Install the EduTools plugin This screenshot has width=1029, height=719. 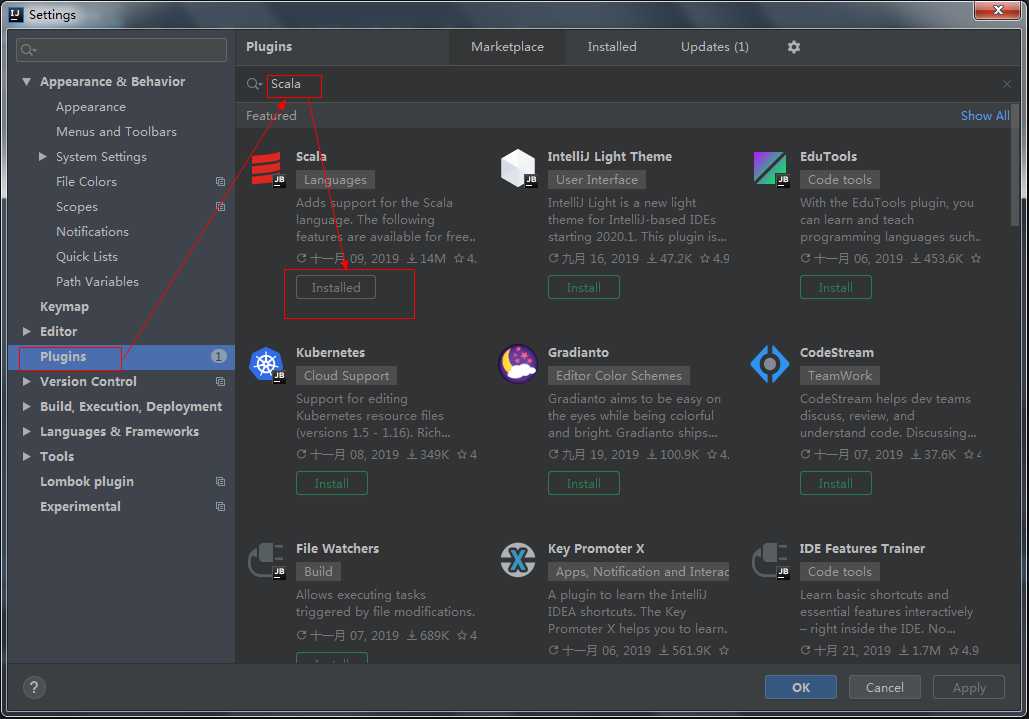[x=835, y=287]
